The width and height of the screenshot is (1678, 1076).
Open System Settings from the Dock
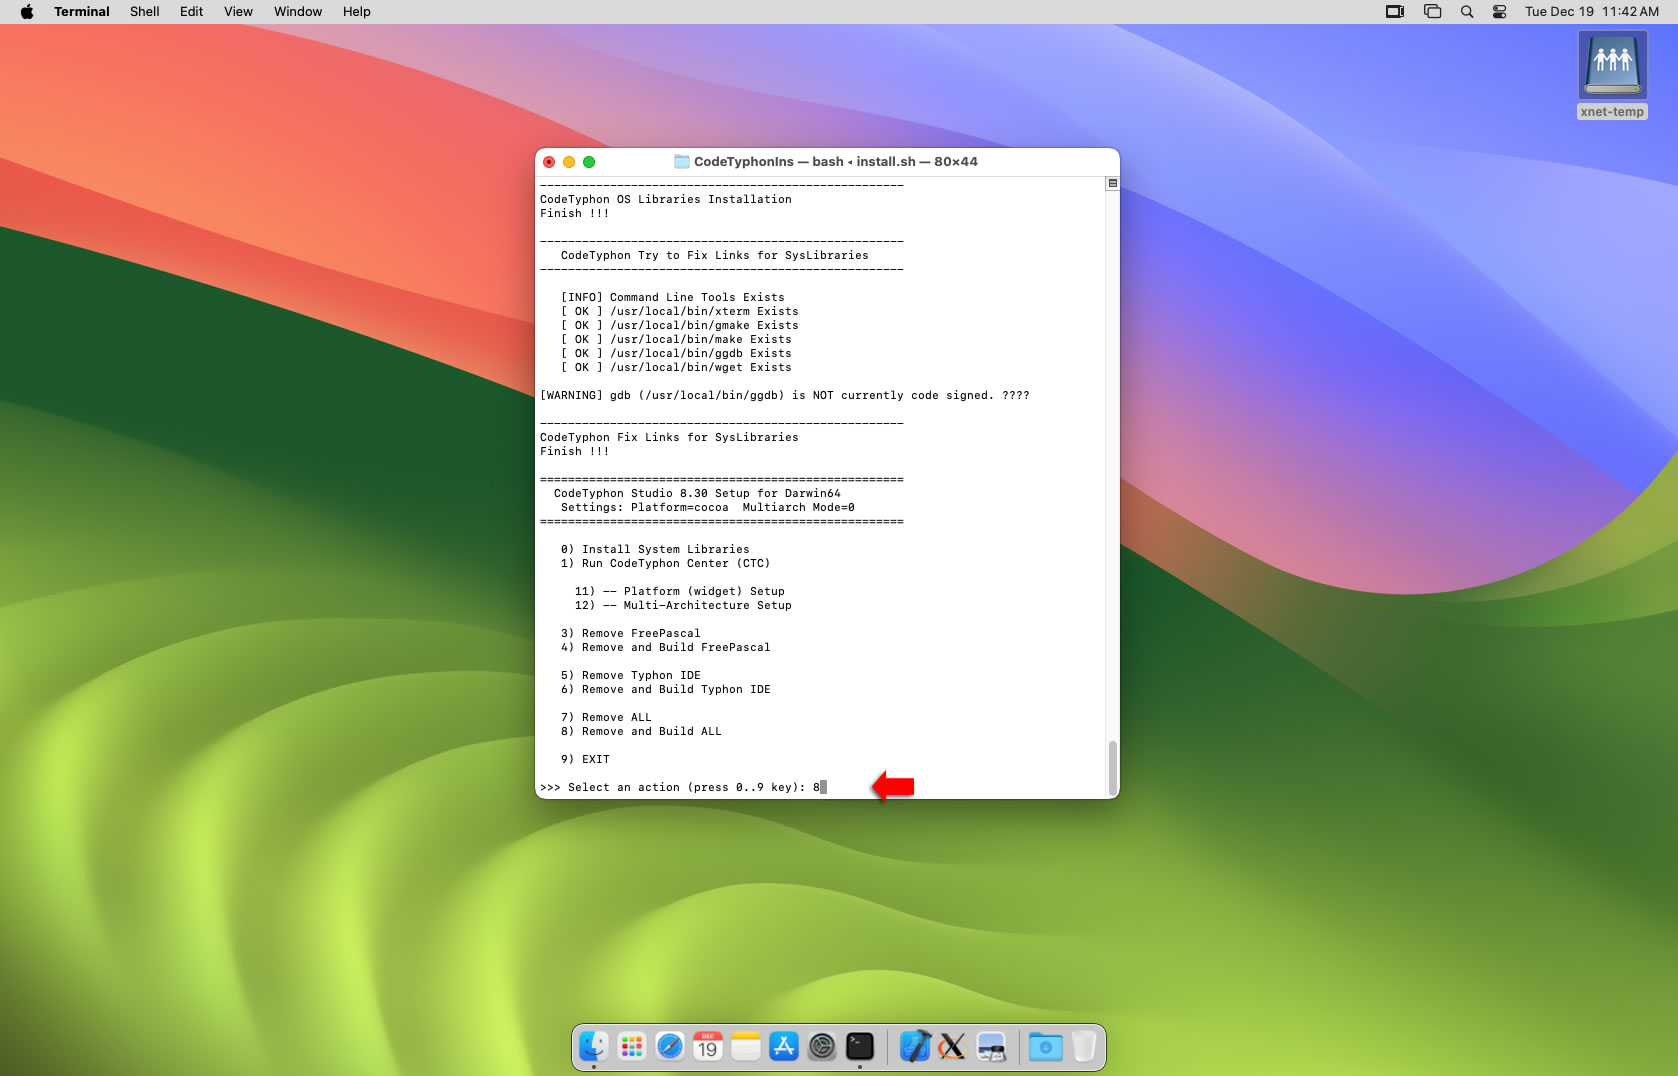coord(822,1047)
